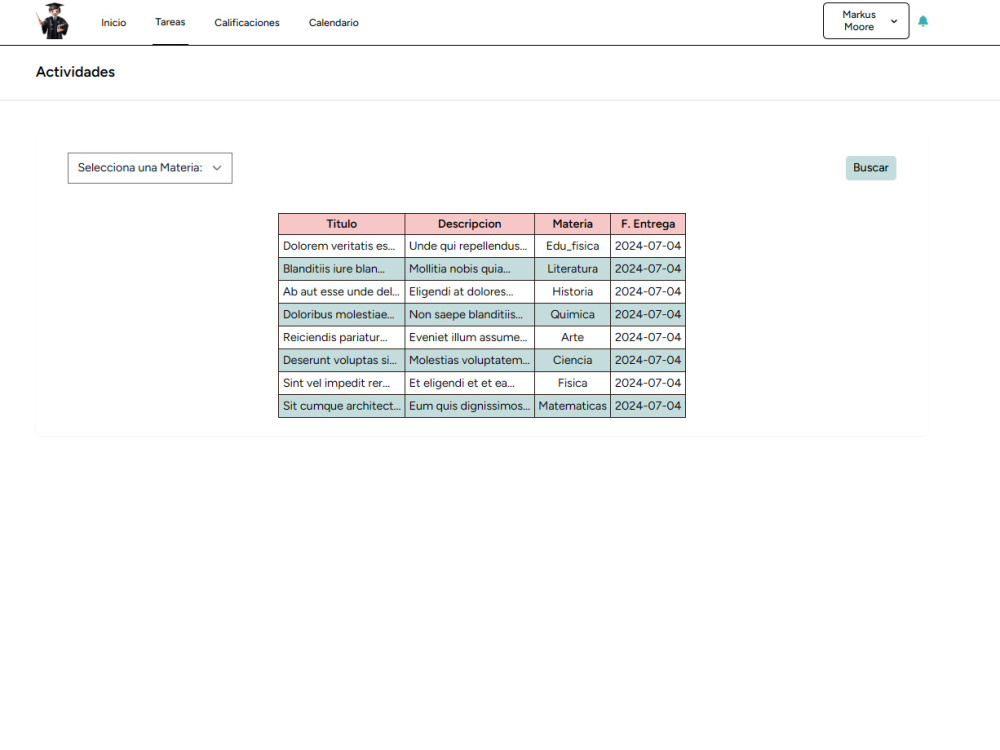Click the date in the Historia row
The height and width of the screenshot is (750, 1000).
point(648,291)
